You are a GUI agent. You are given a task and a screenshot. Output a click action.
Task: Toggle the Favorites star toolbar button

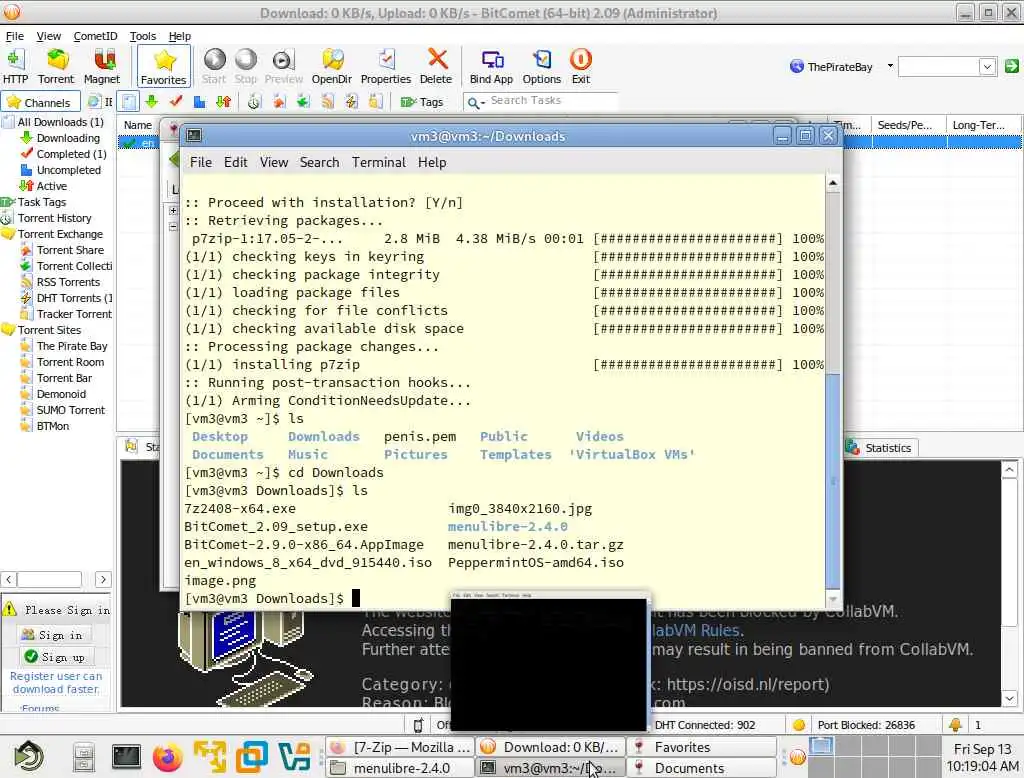(x=163, y=66)
